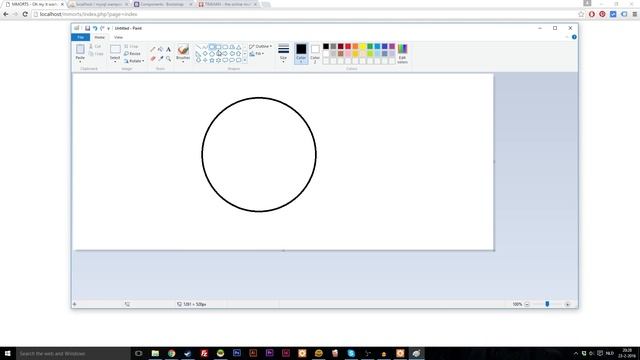Image resolution: width=640 pixels, height=360 pixels.
Task: Pick the red color swatch
Action: 348,47
